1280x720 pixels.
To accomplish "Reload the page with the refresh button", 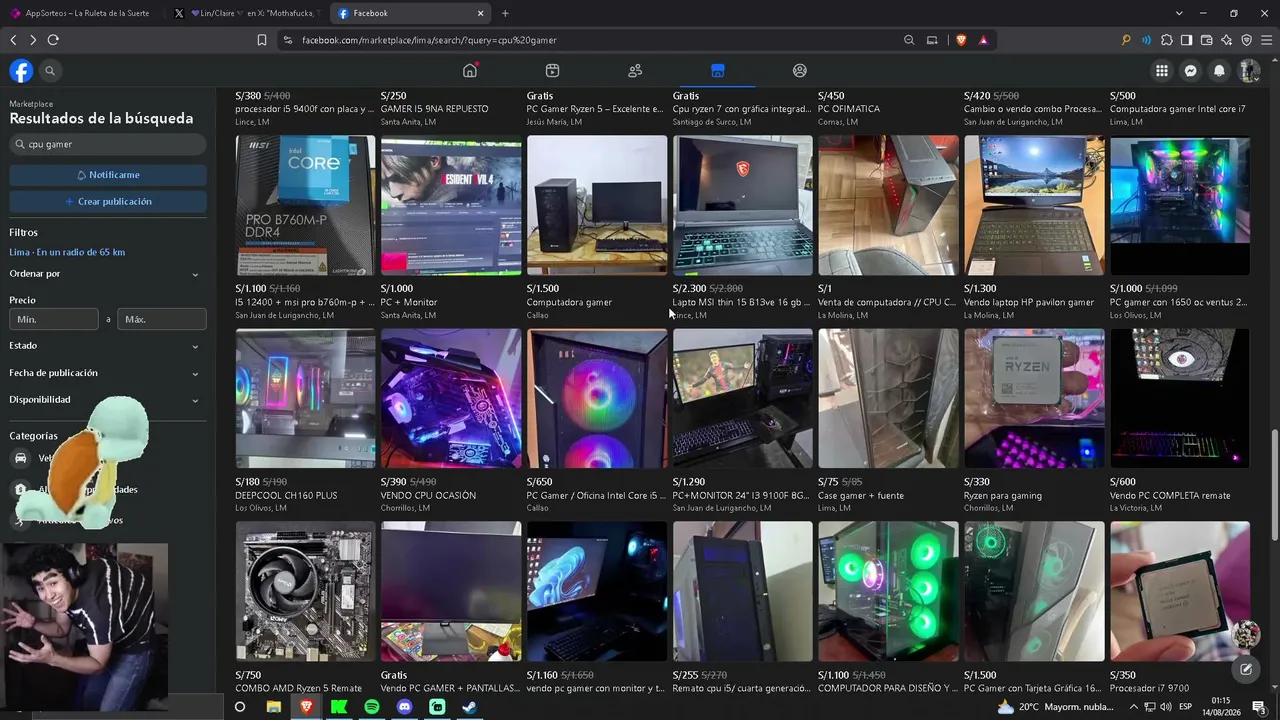I will 53,40.
